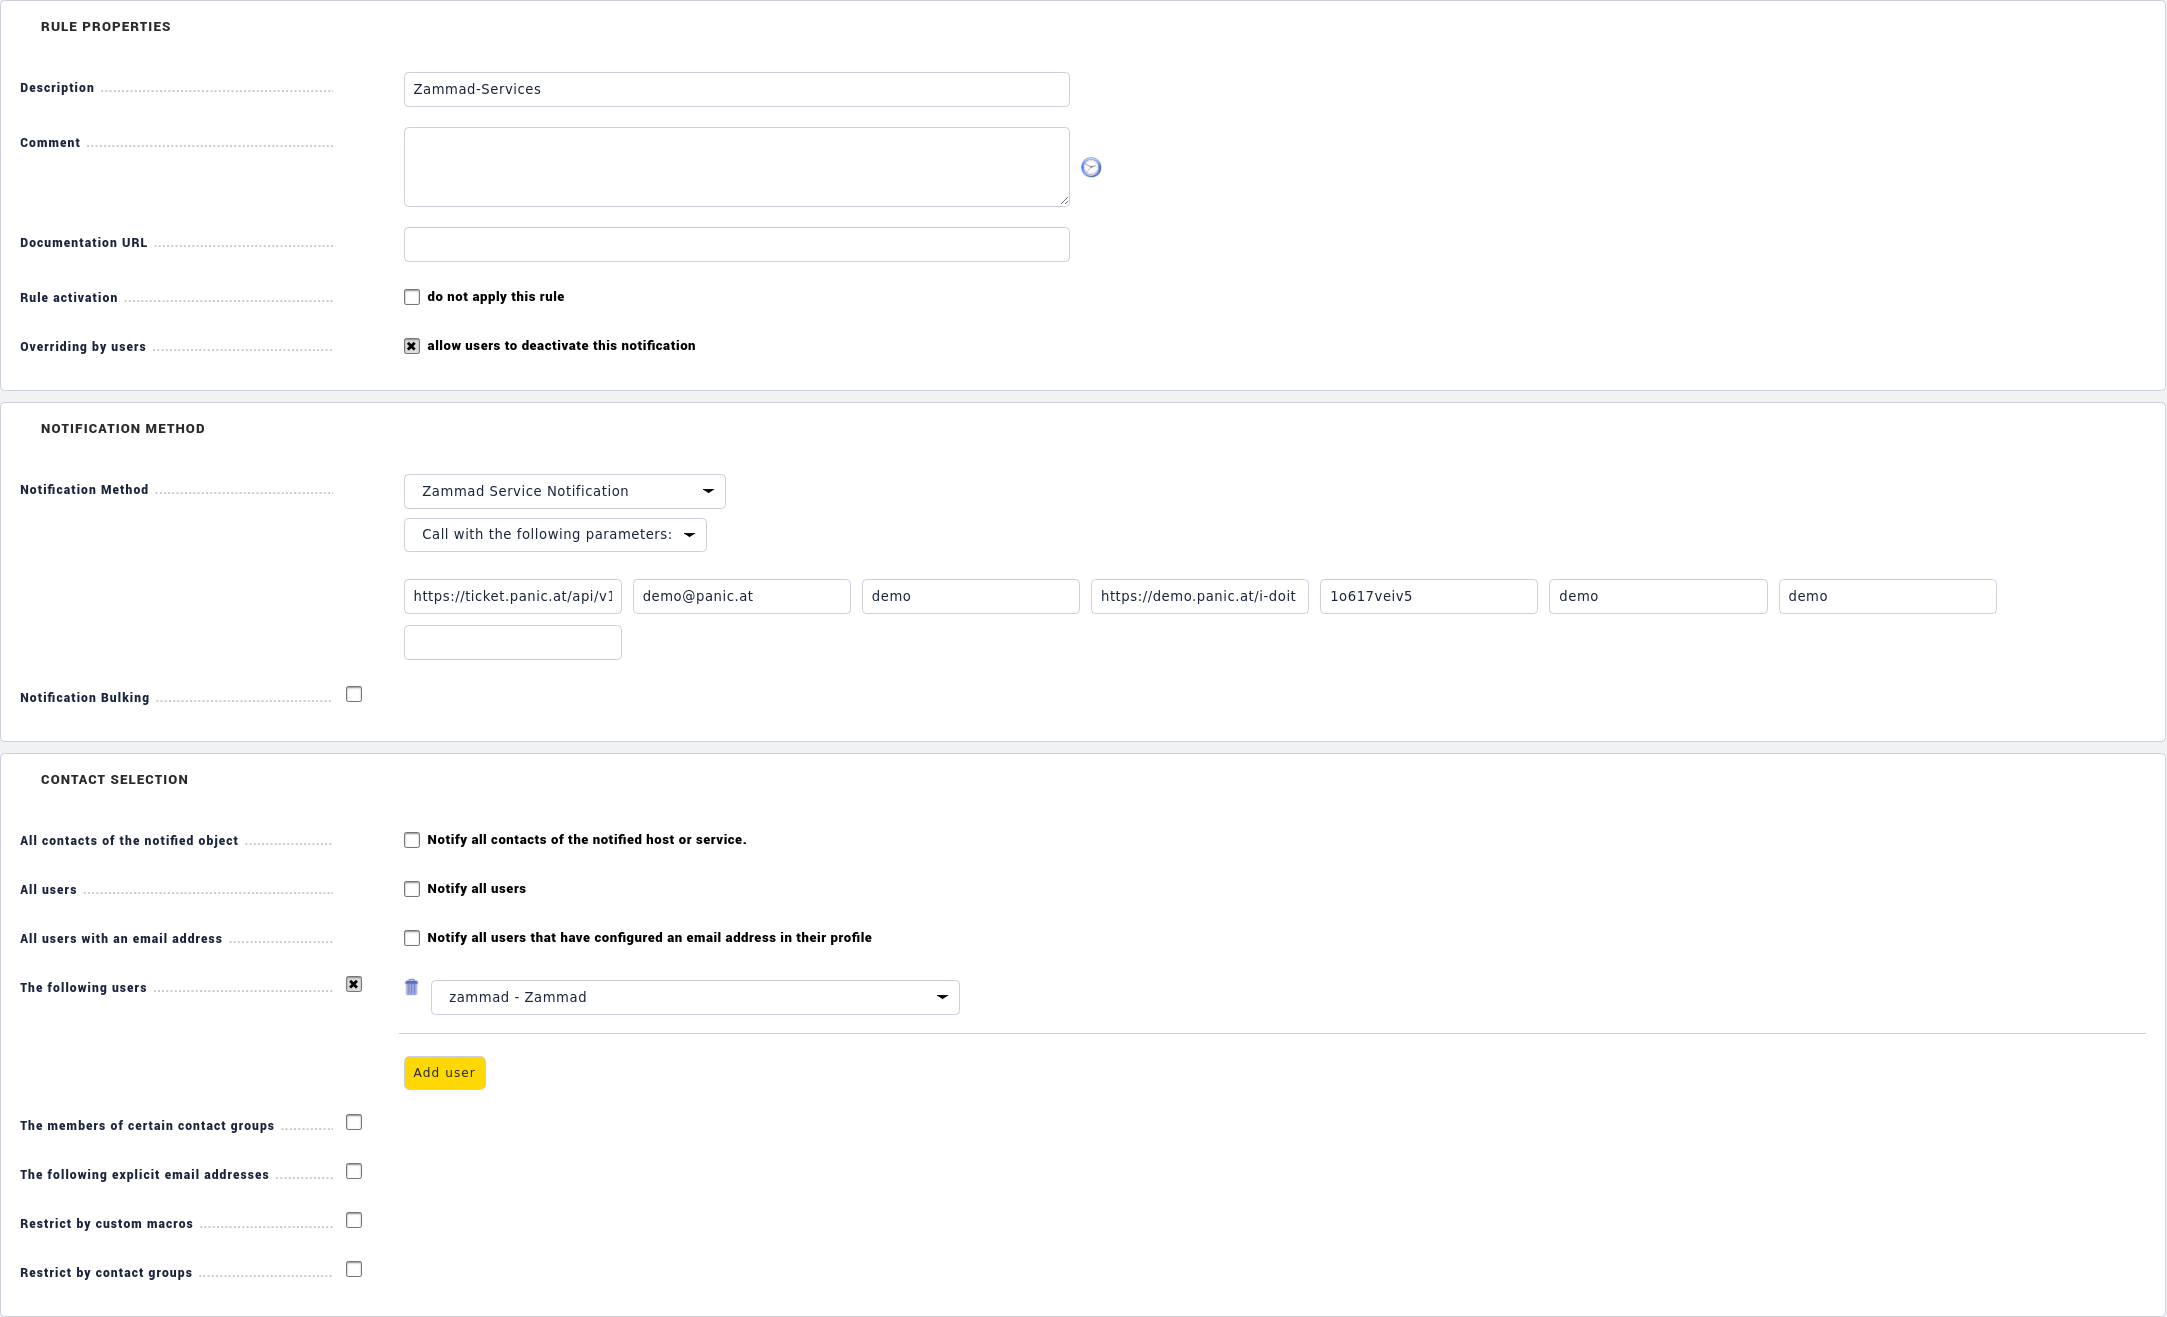The width and height of the screenshot is (2167, 1317).
Task: Click 'NOTIFICATION METHOD' section heading
Action: (x=123, y=429)
